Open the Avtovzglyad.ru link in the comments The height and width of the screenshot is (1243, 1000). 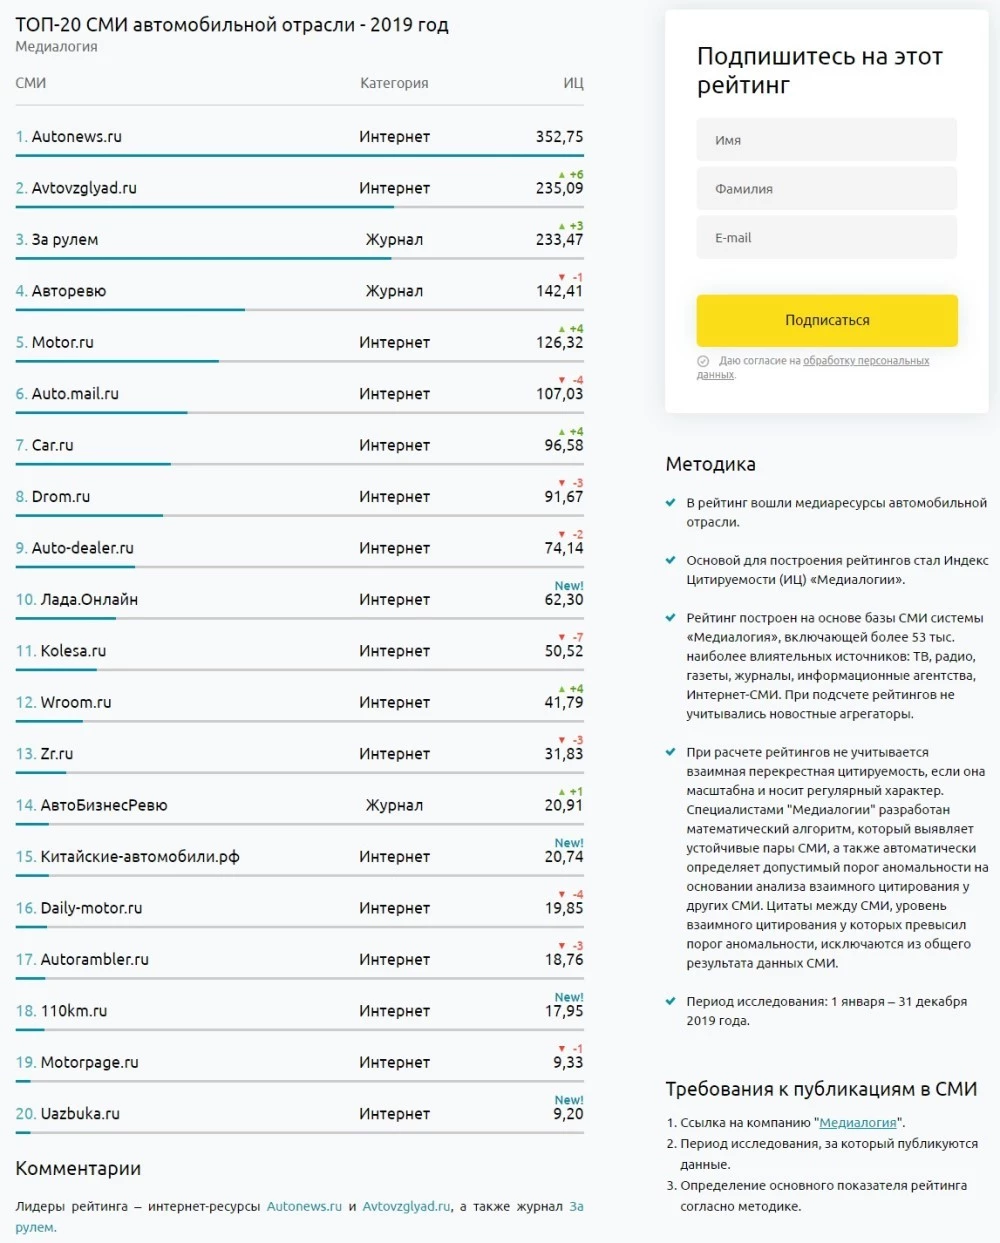click(406, 1206)
